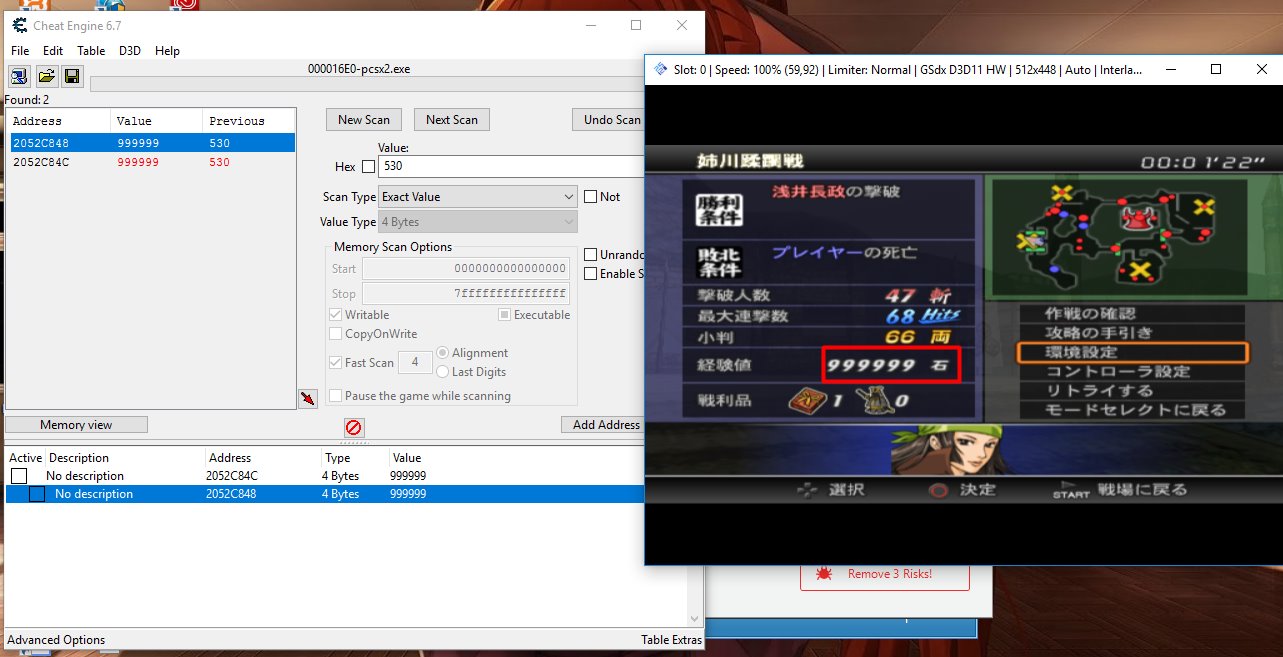Screen dimensions: 1283x657
Task: Click the scan progress bar
Action: click(x=366, y=84)
